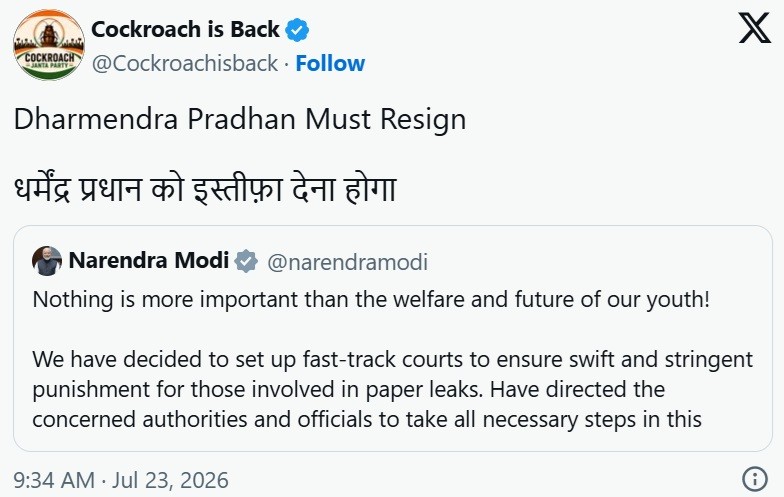Click the info circle icon
Screen dimensions: 784x497
(x=754, y=478)
